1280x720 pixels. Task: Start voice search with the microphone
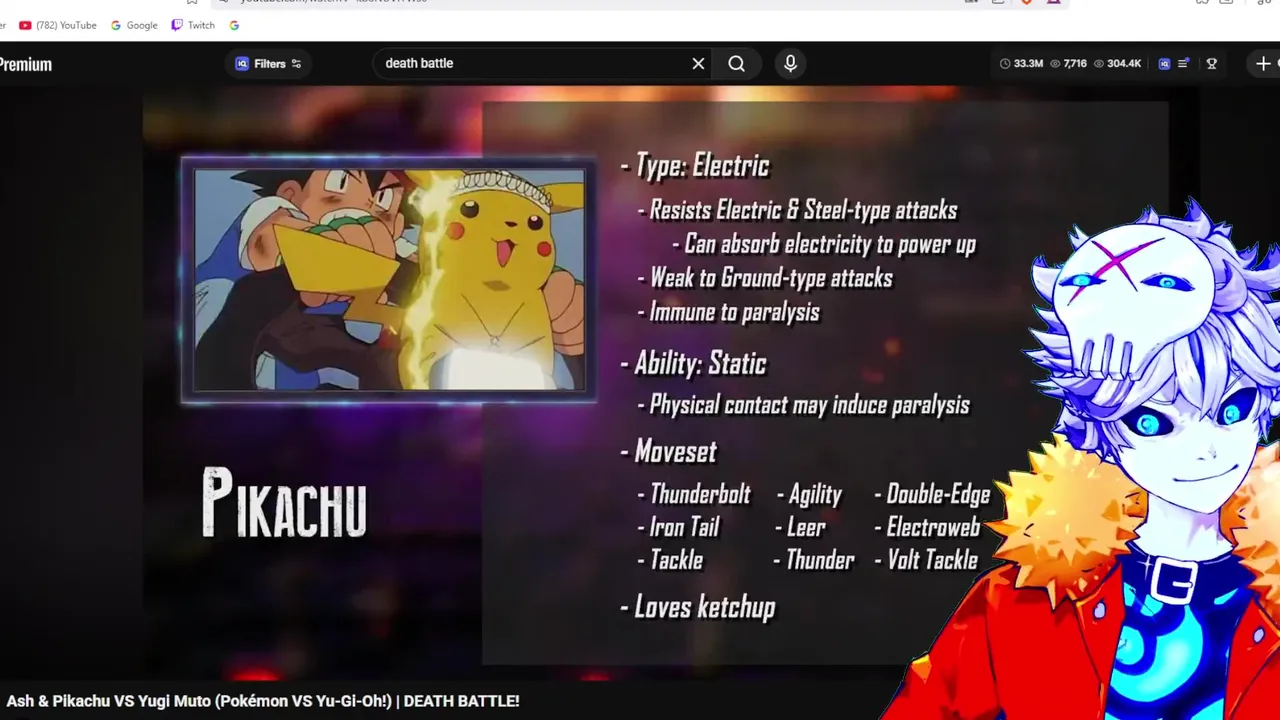point(790,64)
